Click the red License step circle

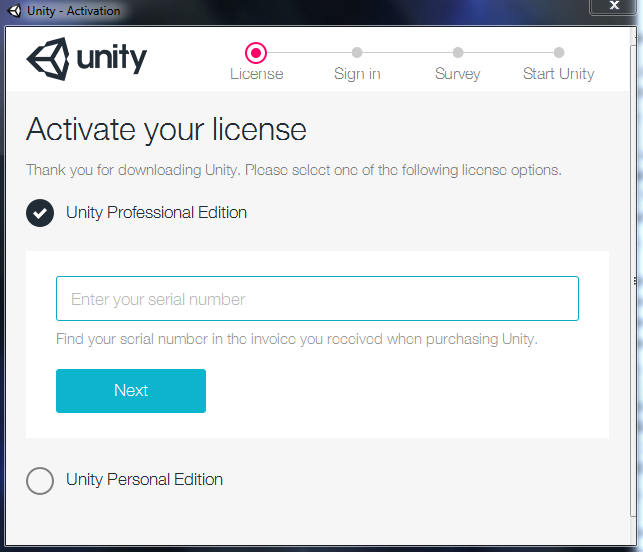pos(256,52)
